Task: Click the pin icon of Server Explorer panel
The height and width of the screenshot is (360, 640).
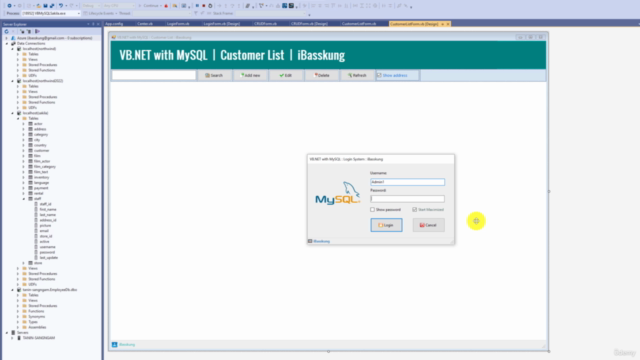Action: click(x=93, y=24)
